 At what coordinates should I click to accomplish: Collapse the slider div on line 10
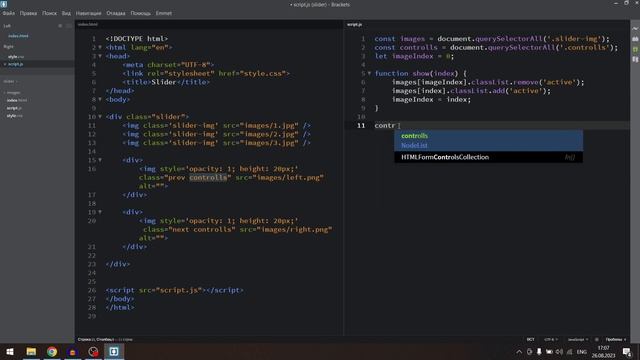(x=100, y=117)
